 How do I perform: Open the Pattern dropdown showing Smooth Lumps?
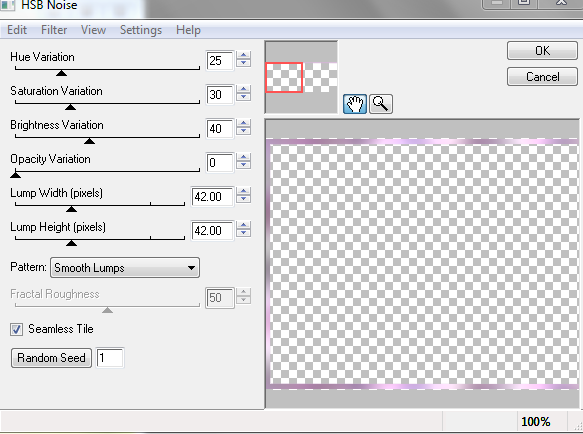(125, 268)
